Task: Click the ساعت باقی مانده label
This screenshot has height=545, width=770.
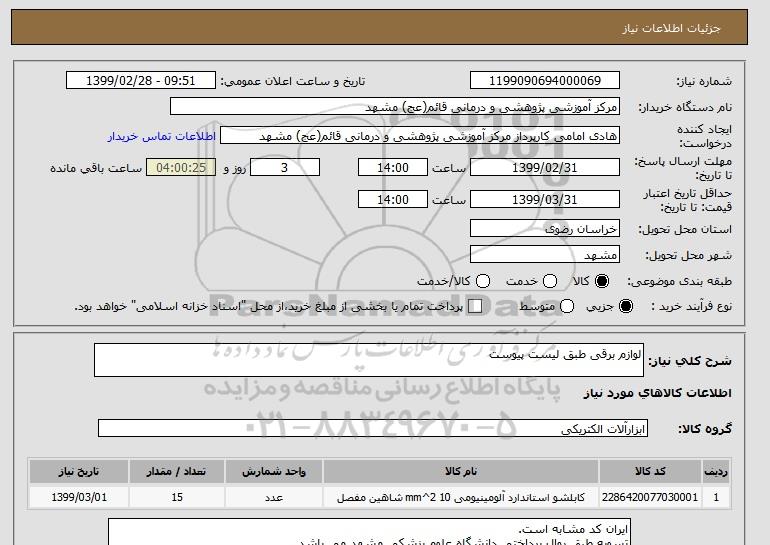Action: click(x=96, y=168)
